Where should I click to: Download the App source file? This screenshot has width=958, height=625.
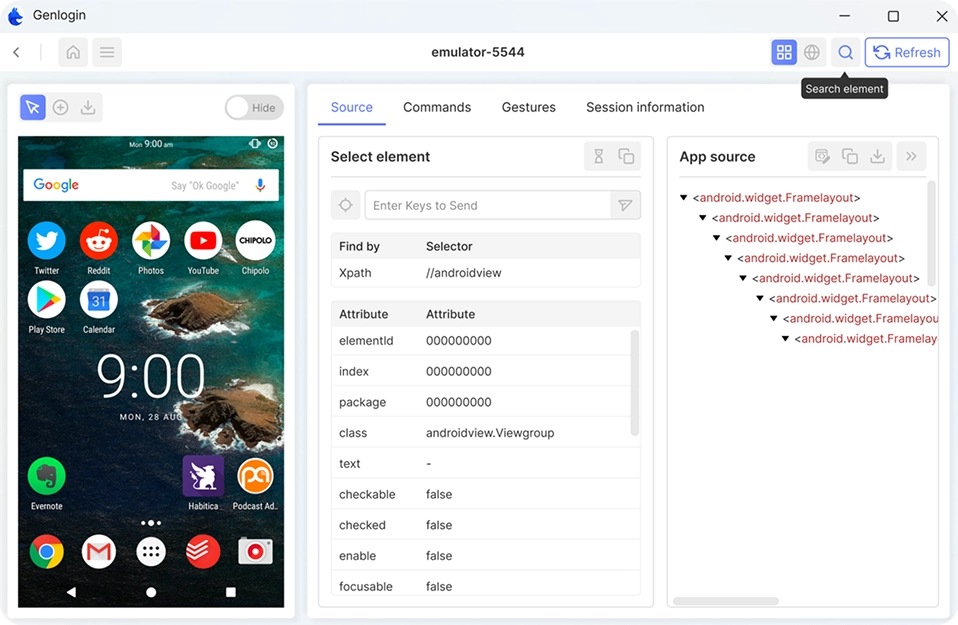[877, 156]
